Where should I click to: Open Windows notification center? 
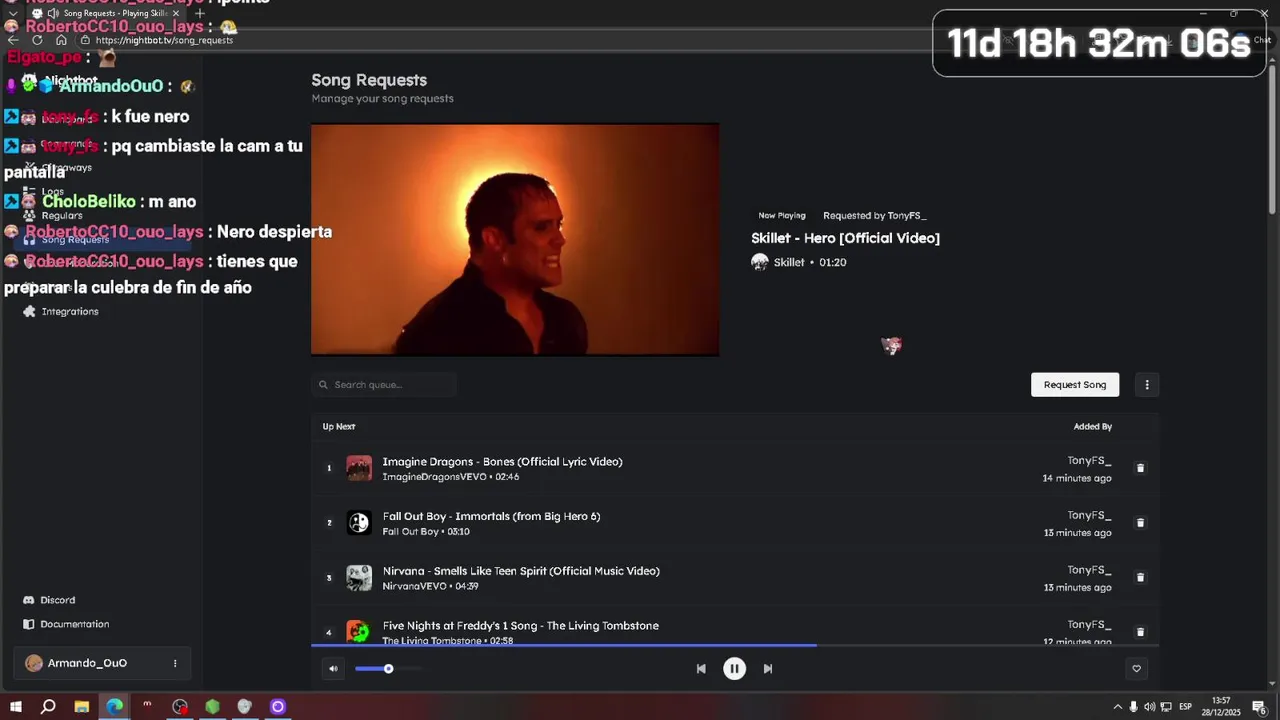1259,707
